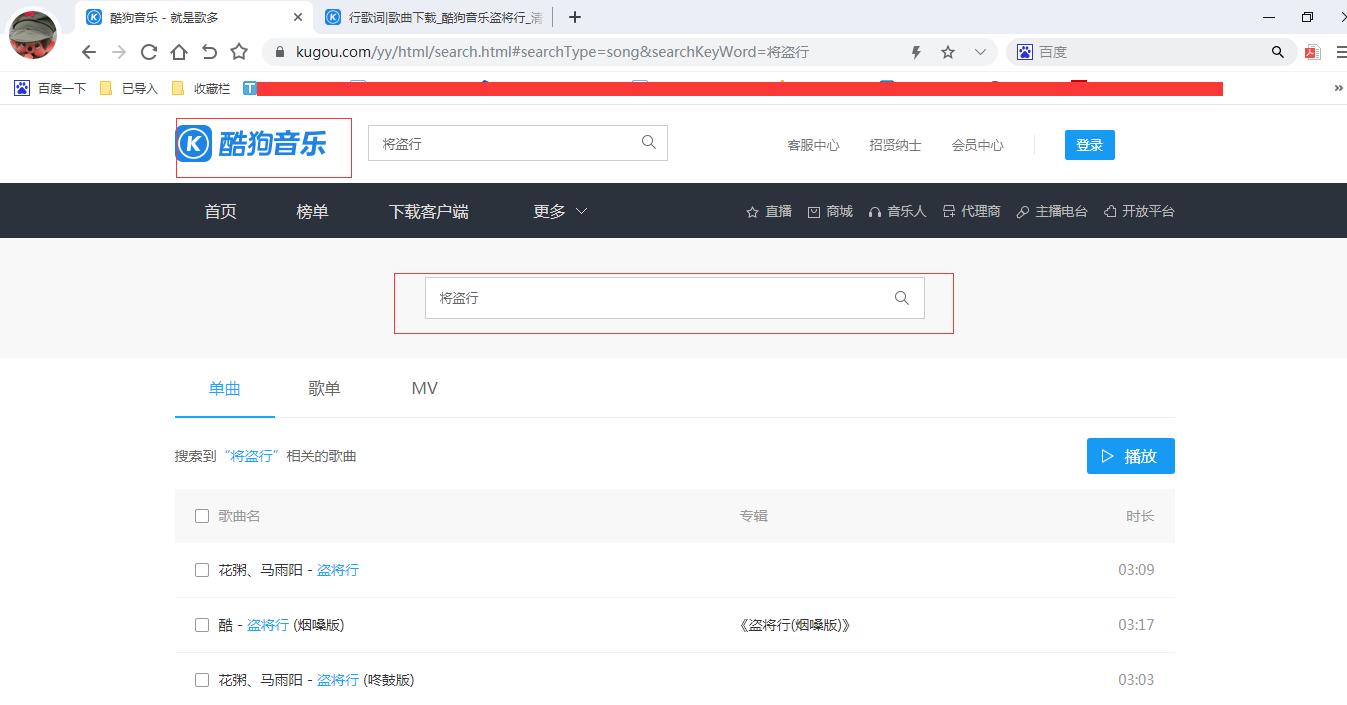
Task: Check the 盗将行 (烟嗓版) song
Action: coord(201,624)
